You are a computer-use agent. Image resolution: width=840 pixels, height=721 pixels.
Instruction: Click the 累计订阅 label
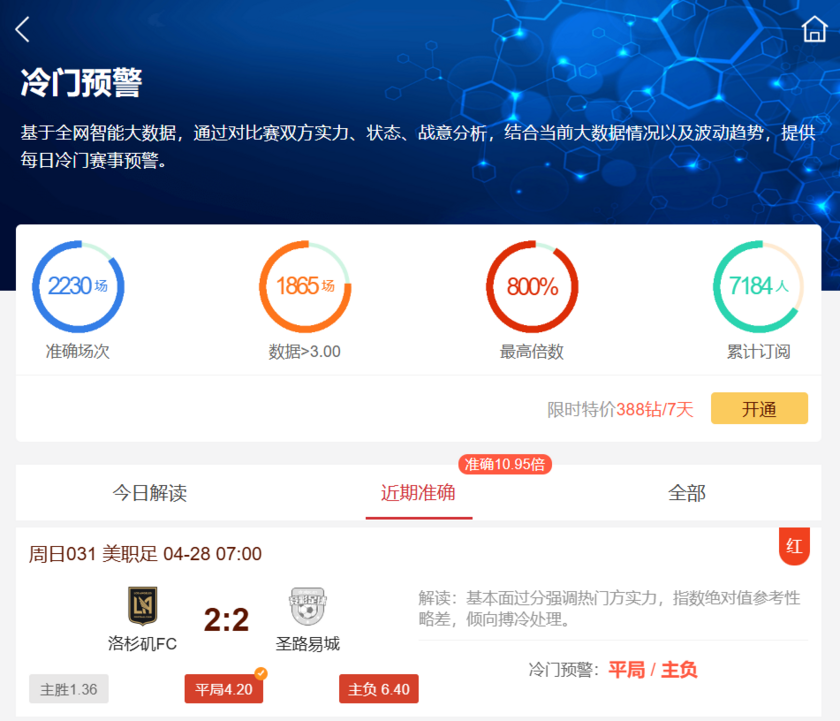pyautogui.click(x=759, y=351)
